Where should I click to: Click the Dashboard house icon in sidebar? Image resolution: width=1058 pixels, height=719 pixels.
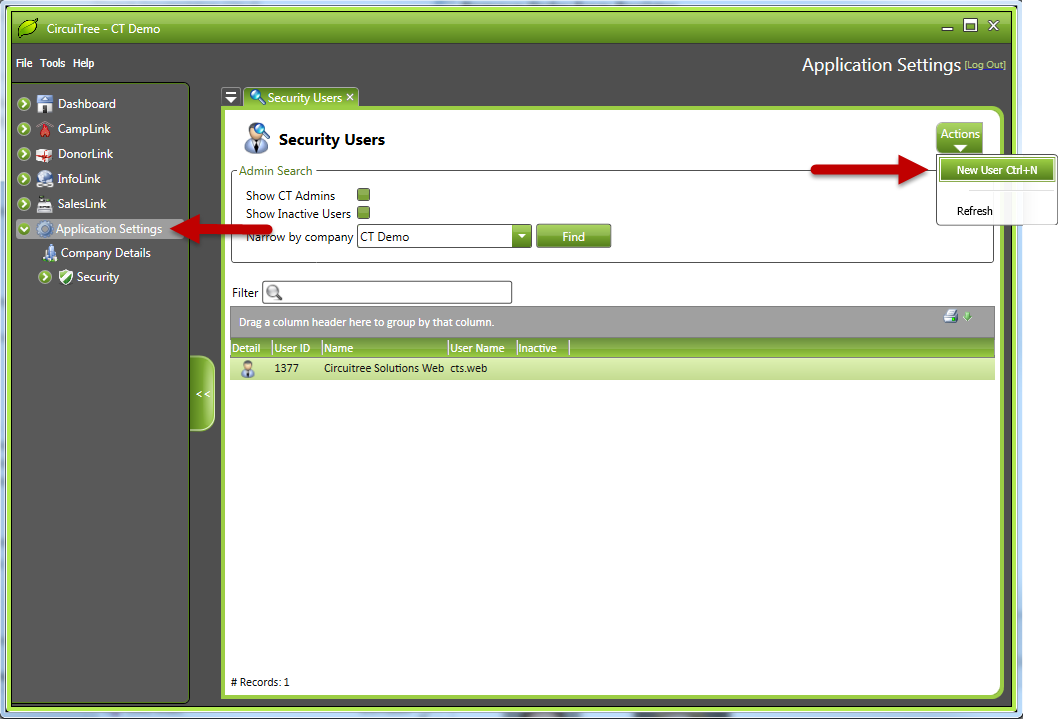click(x=45, y=104)
